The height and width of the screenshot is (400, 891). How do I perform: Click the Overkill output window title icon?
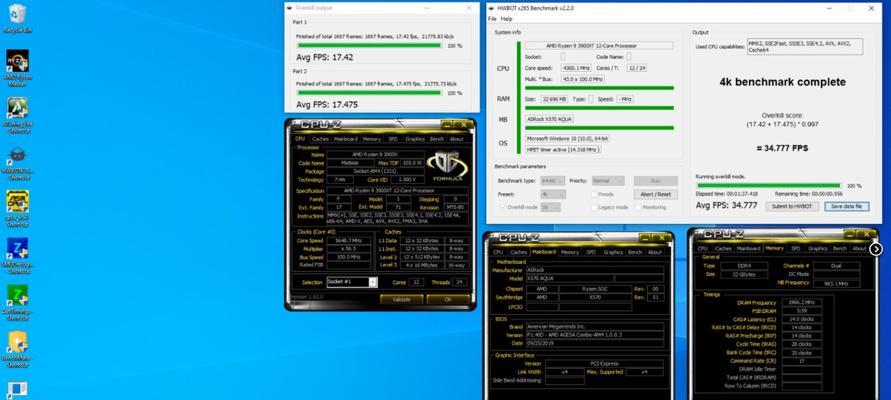point(290,8)
